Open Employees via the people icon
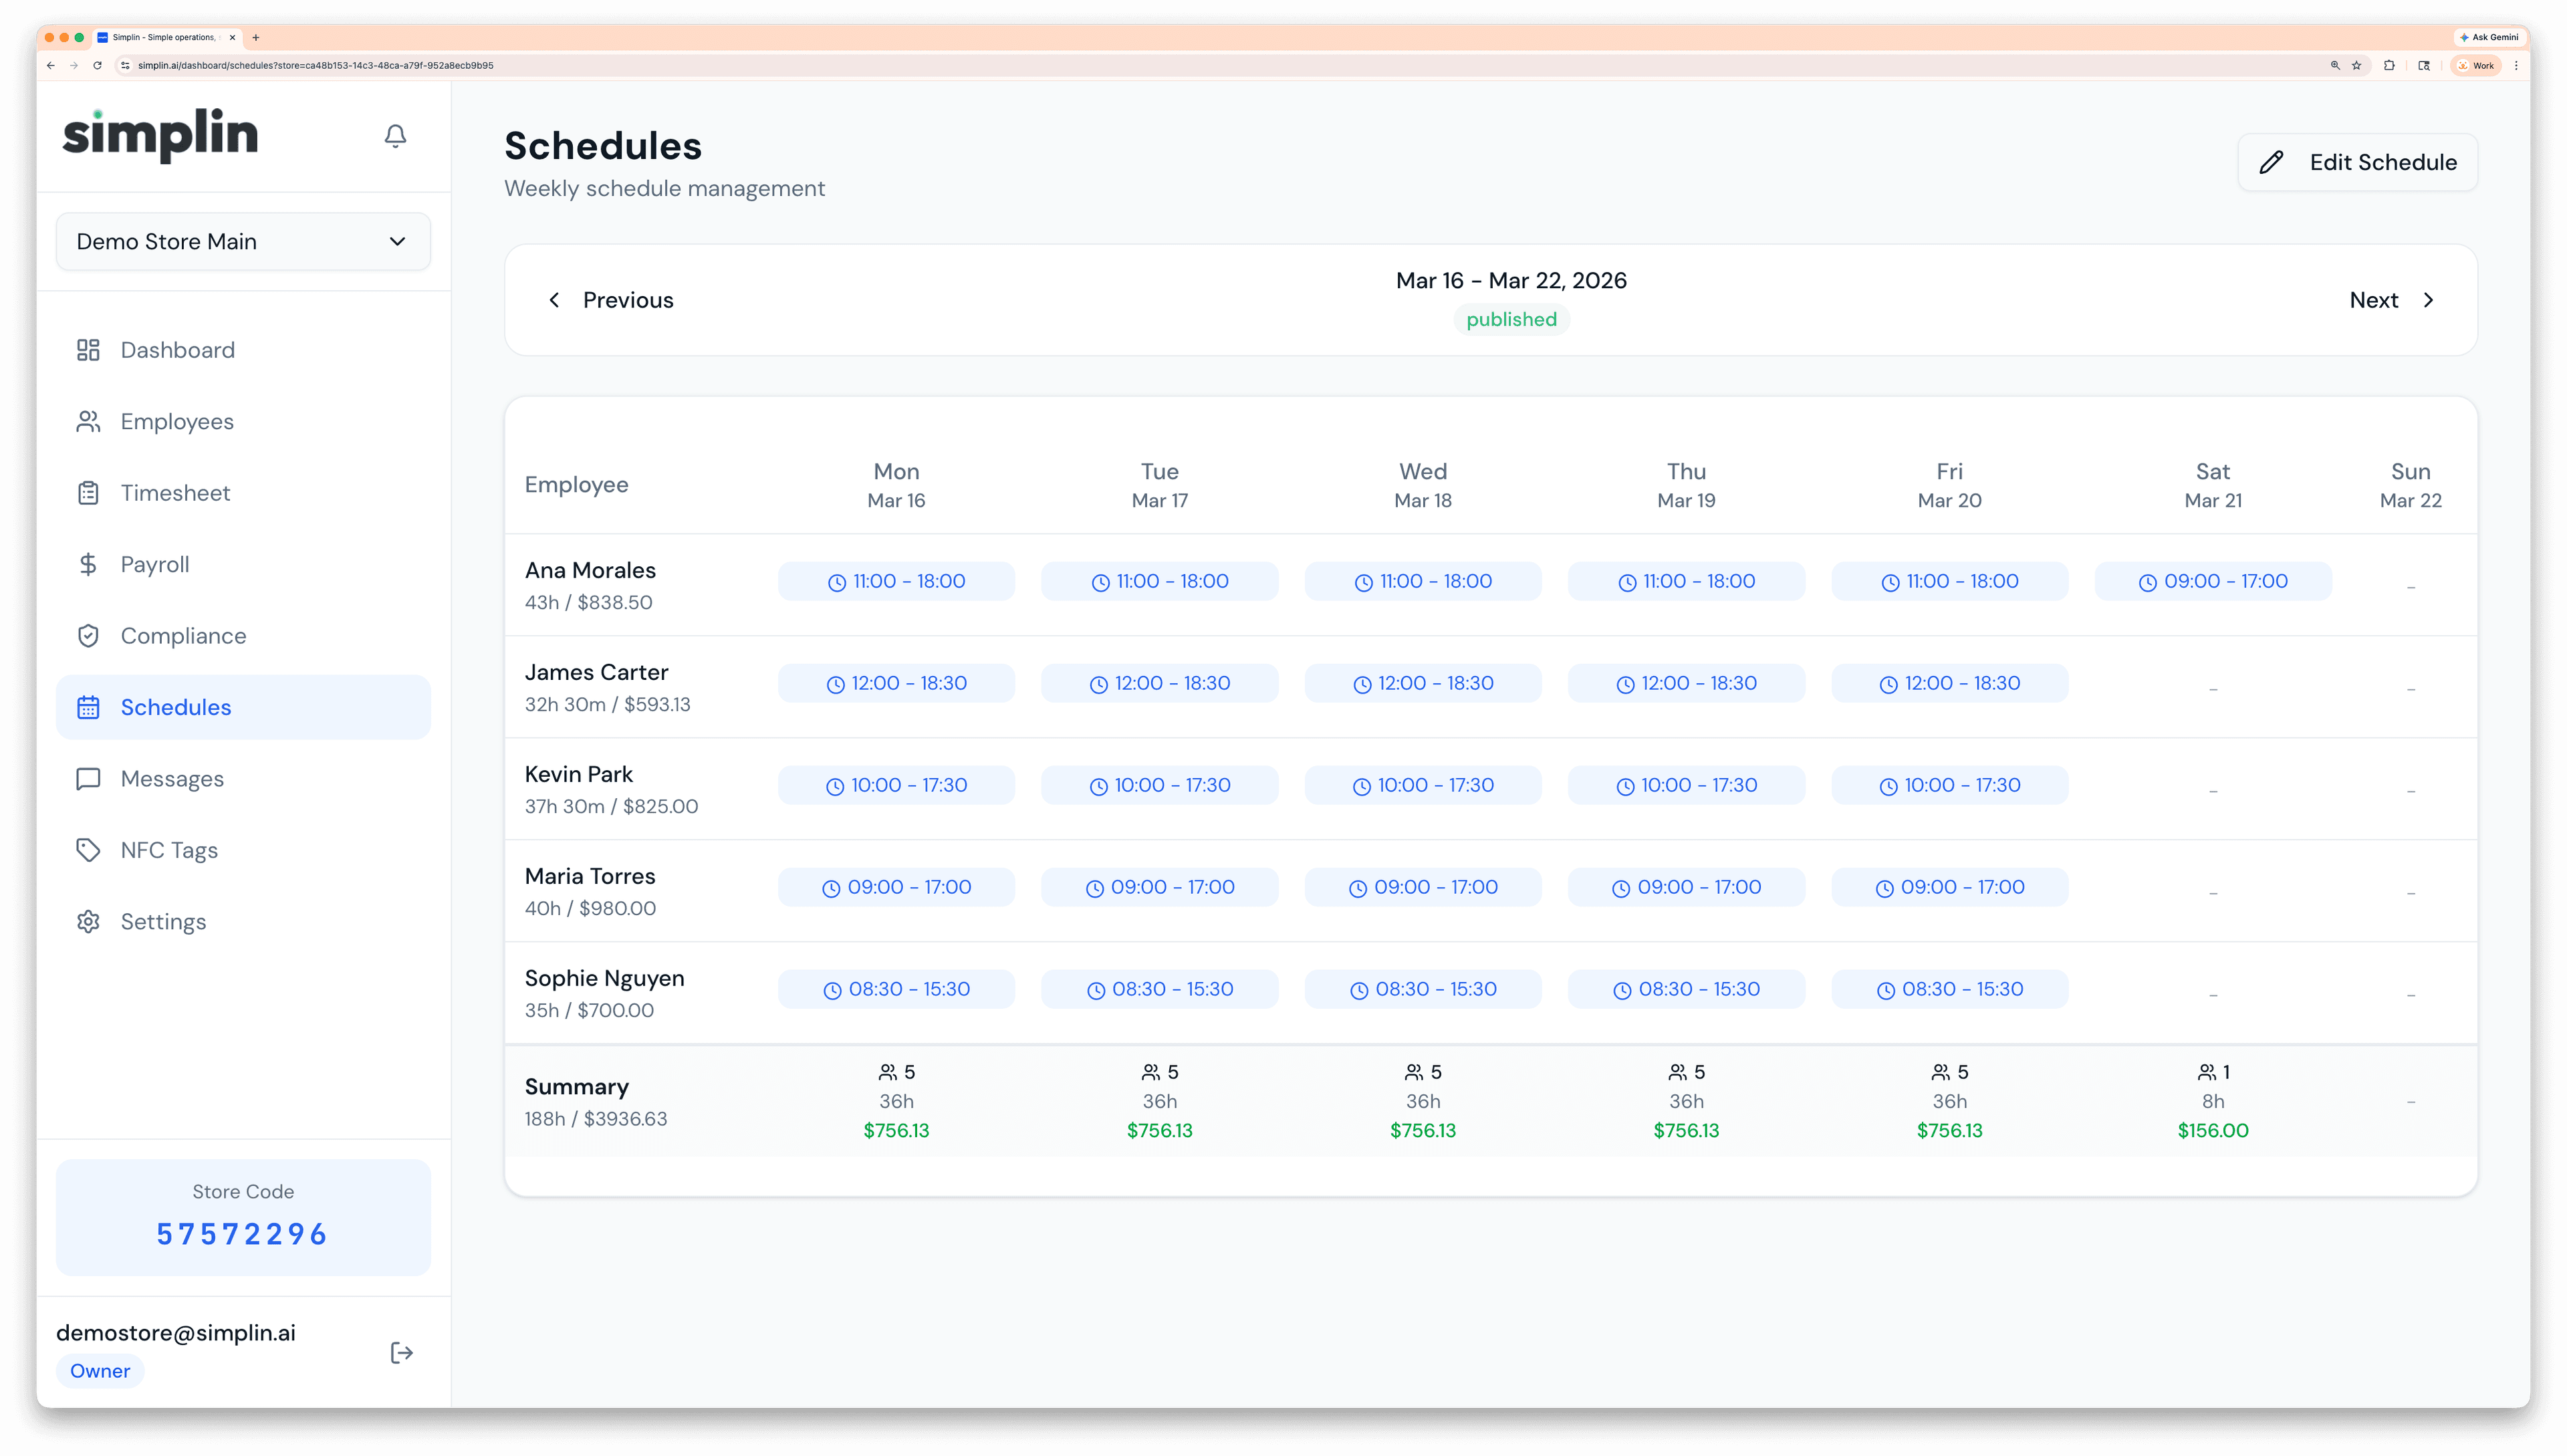Image resolution: width=2567 pixels, height=1456 pixels. click(88, 421)
